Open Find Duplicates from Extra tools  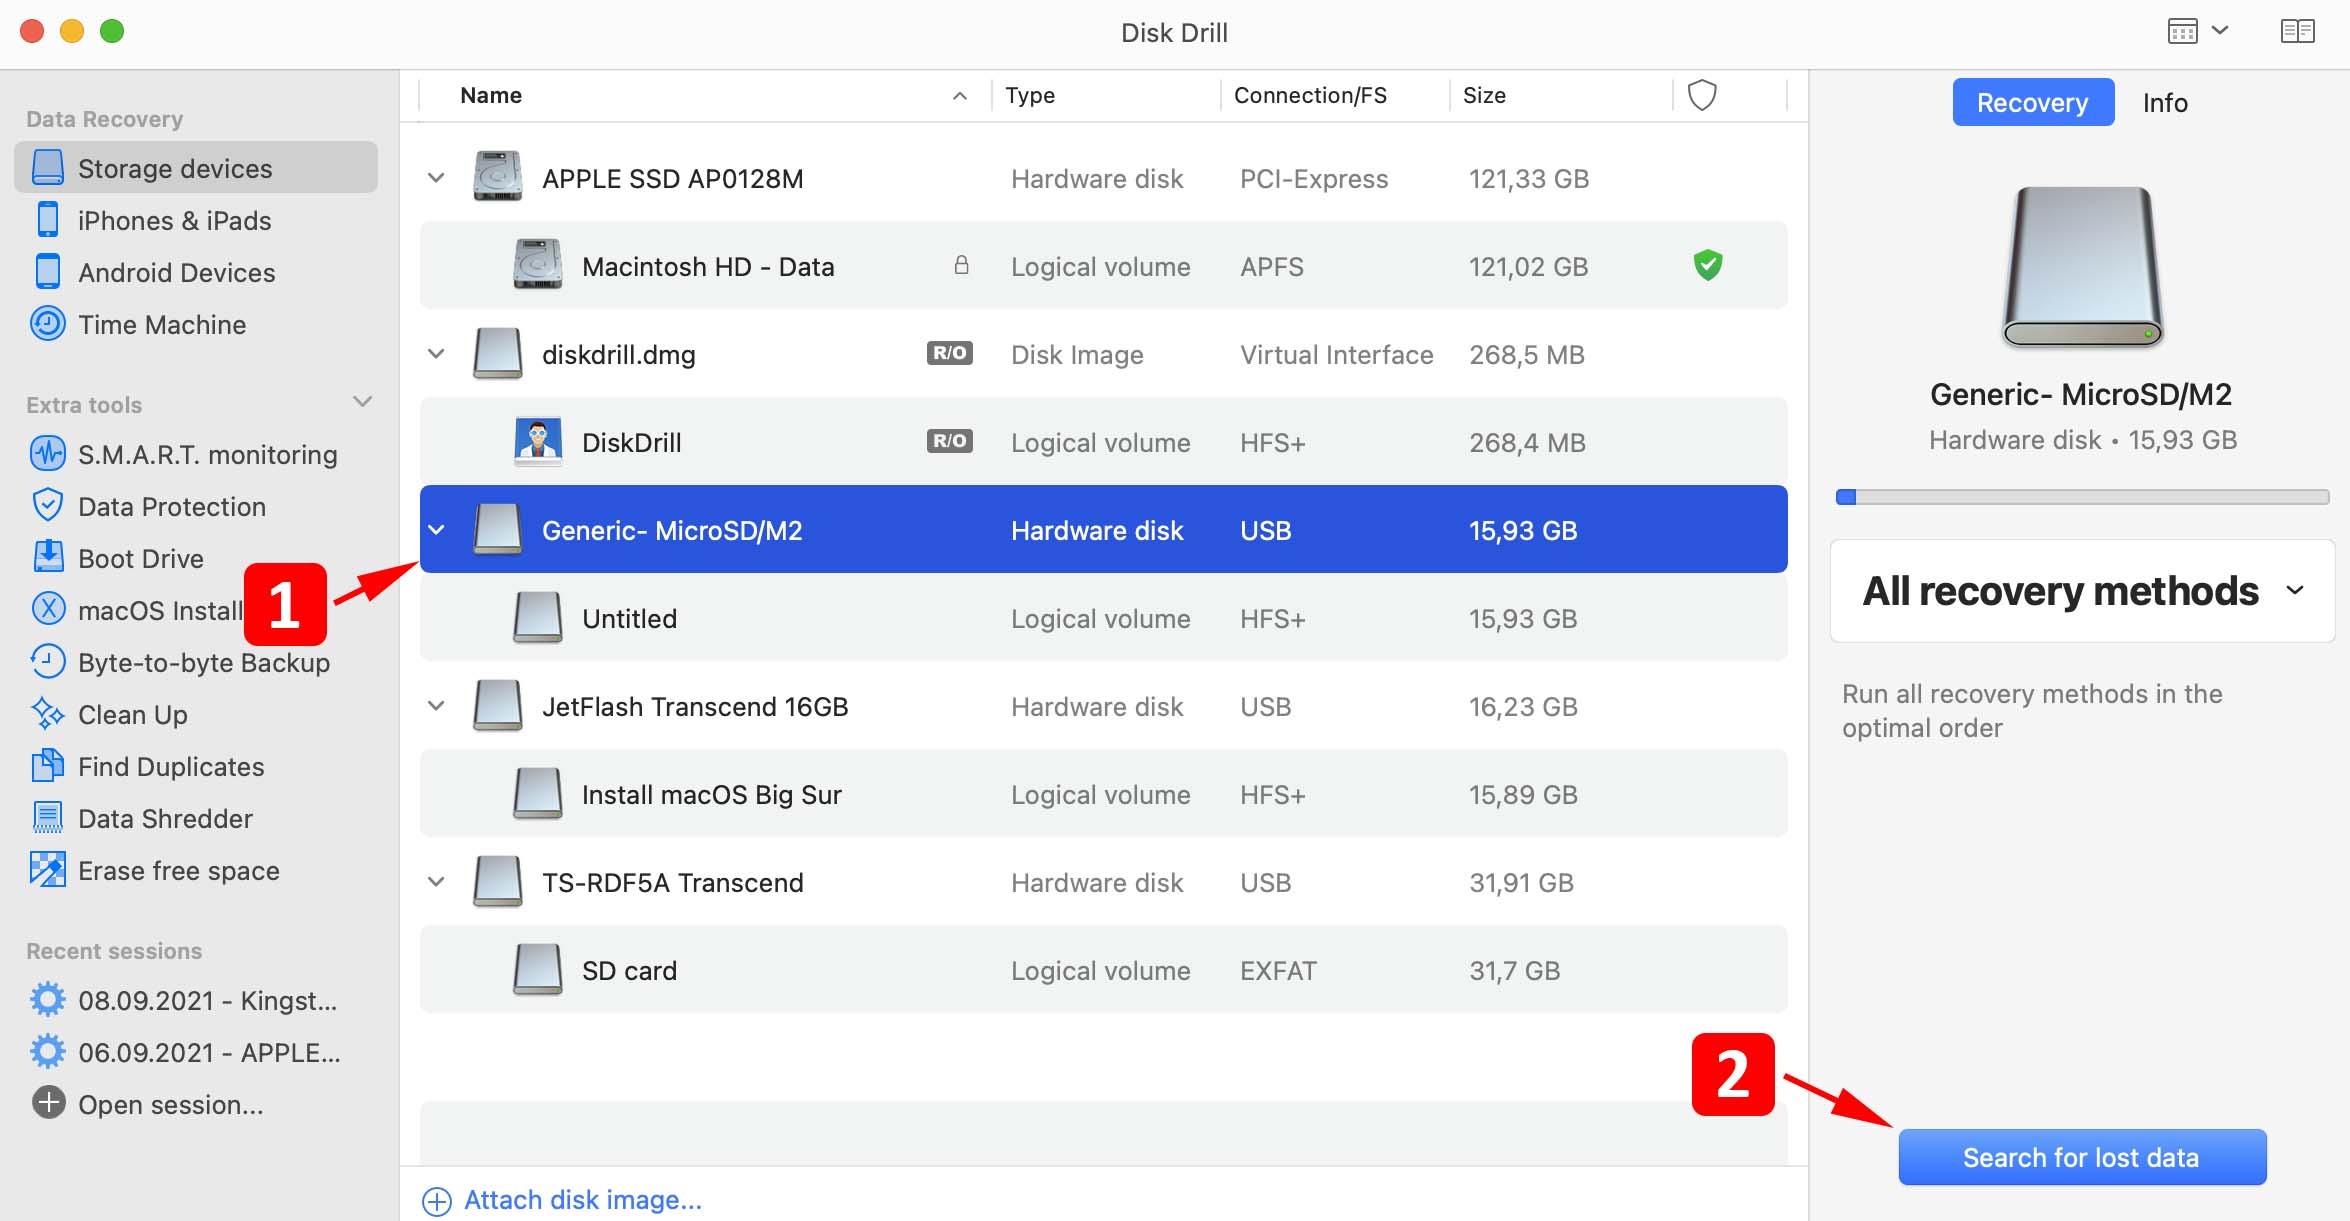click(x=171, y=766)
